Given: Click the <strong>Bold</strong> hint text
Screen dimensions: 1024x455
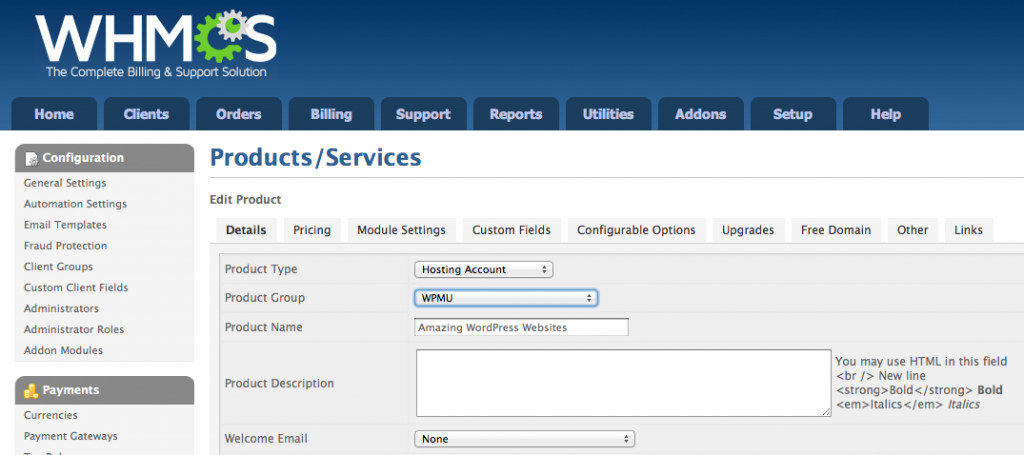Looking at the screenshot, I should point(919,390).
